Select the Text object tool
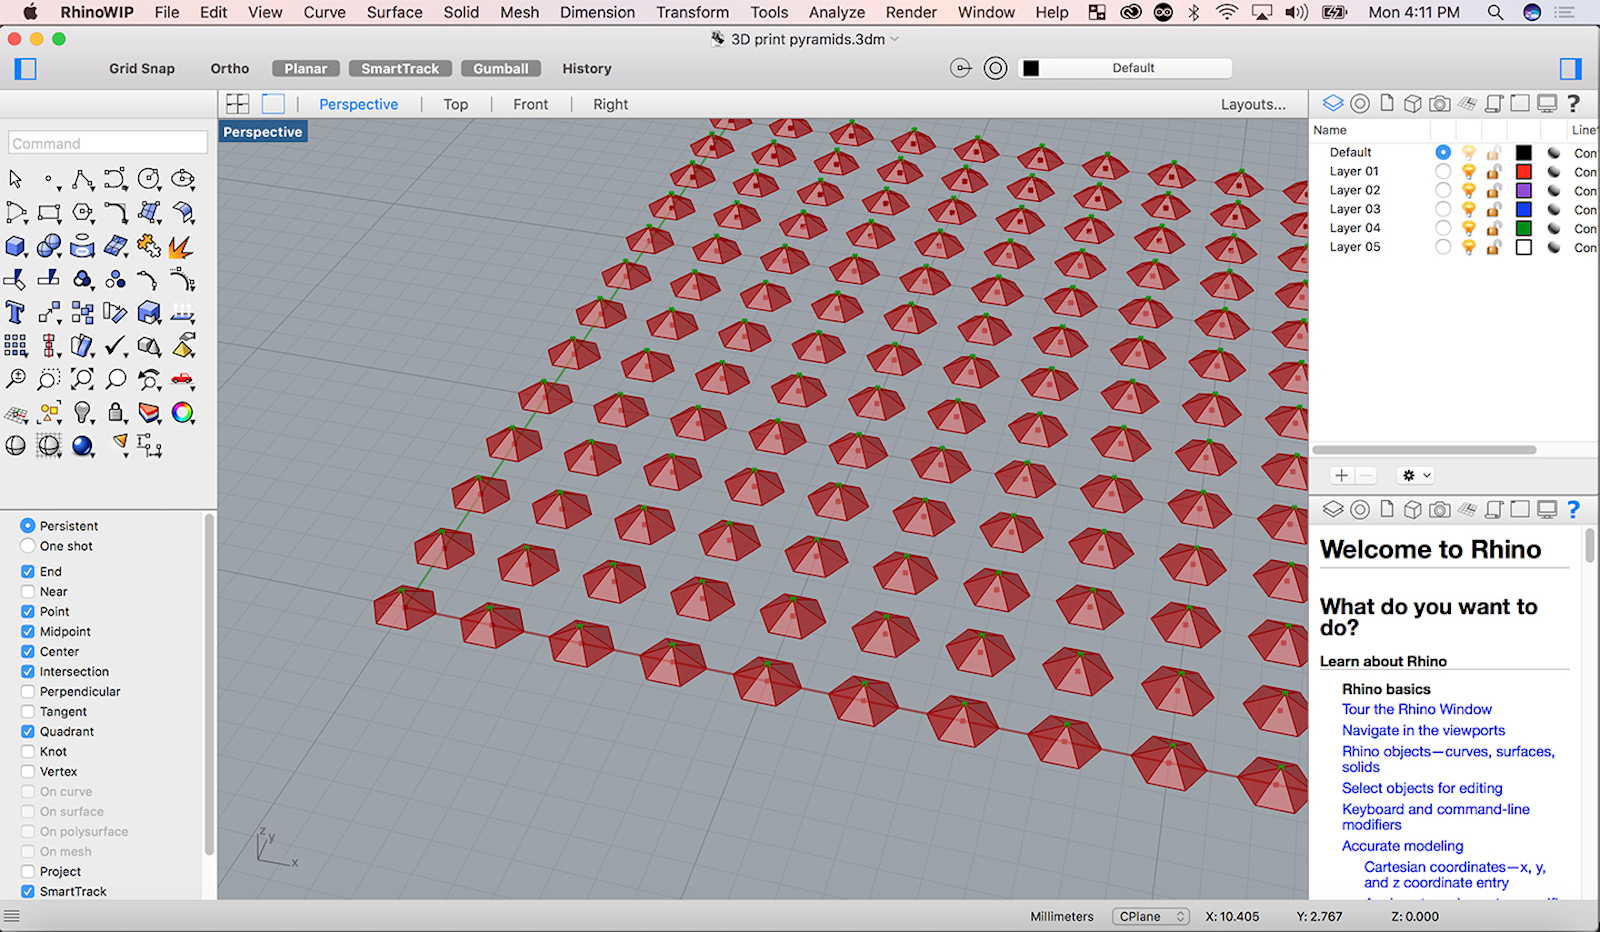 tap(15, 313)
